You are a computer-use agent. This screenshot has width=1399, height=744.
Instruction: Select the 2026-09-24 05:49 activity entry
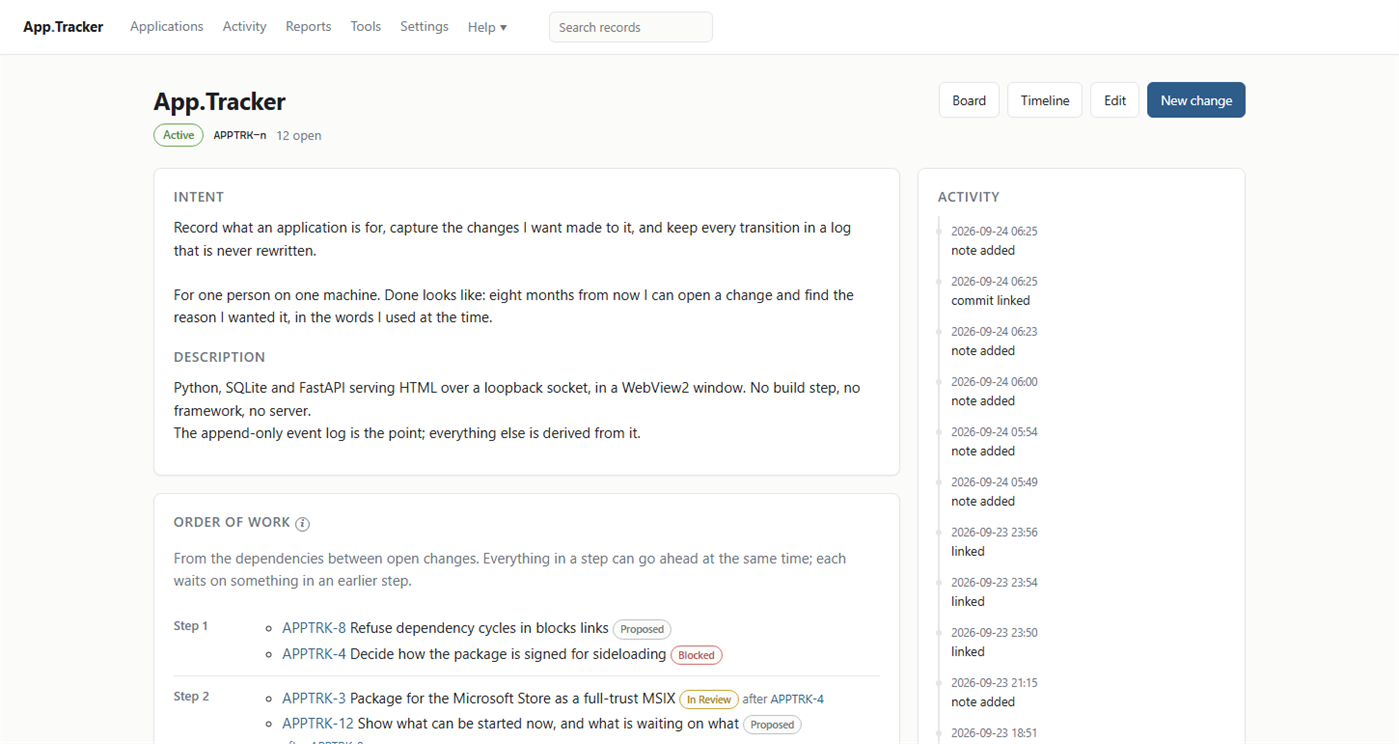(x=994, y=491)
